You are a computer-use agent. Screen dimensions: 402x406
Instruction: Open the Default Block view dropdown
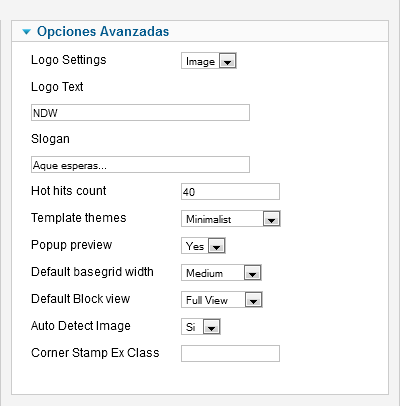click(x=222, y=300)
